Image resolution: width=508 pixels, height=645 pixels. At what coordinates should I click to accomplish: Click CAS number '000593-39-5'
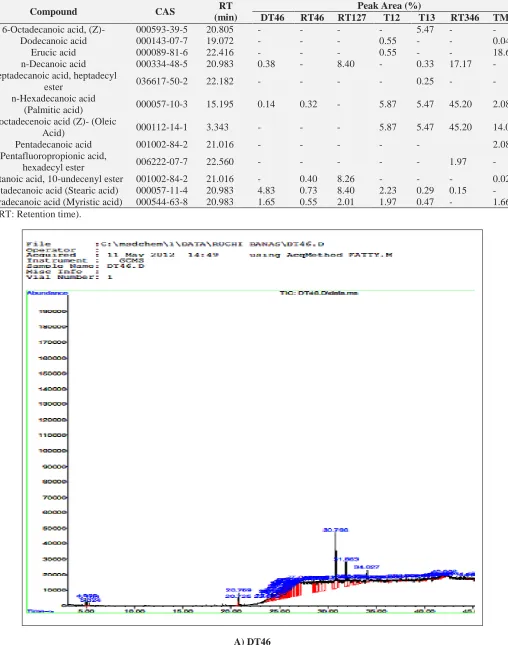(162, 30)
